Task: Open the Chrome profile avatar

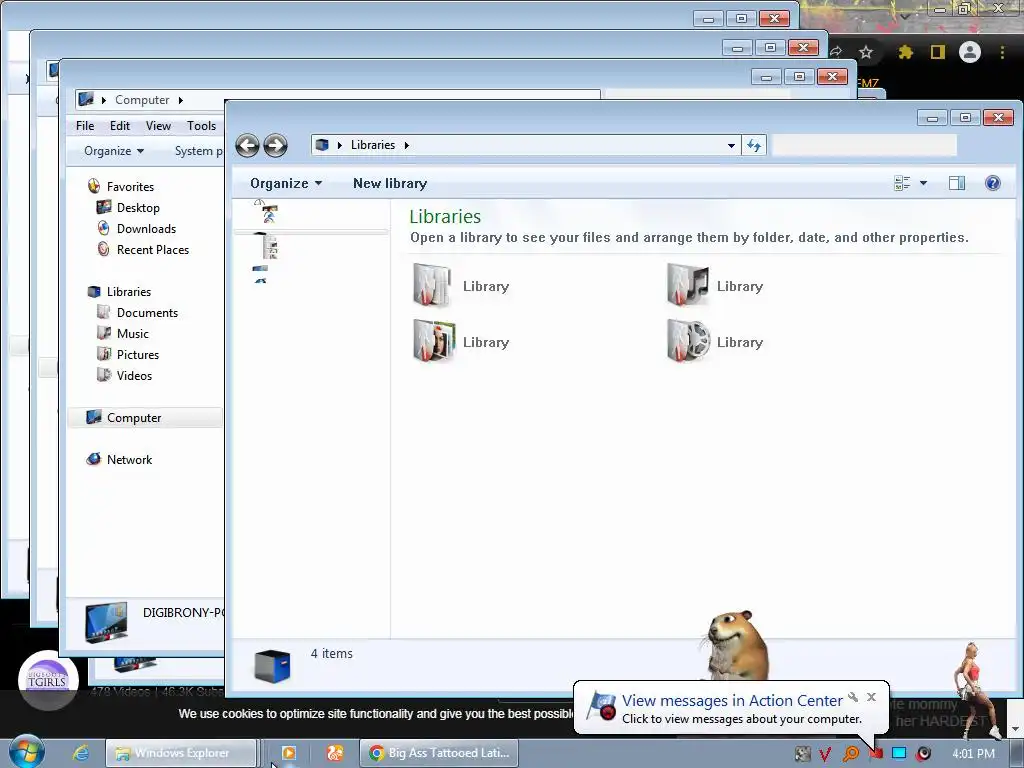Action: [x=970, y=52]
